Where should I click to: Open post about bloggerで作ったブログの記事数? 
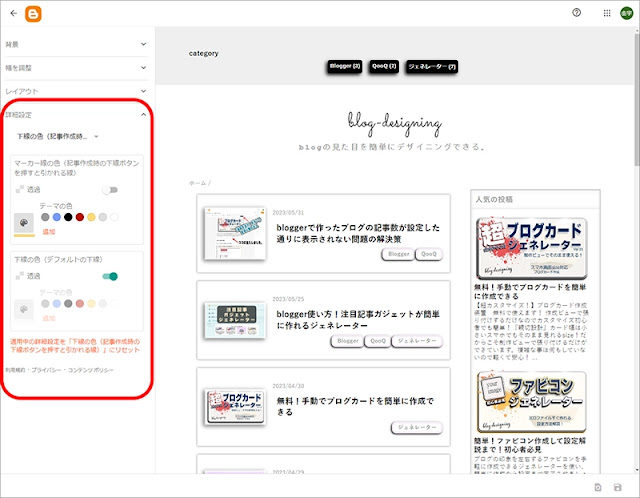[x=358, y=233]
